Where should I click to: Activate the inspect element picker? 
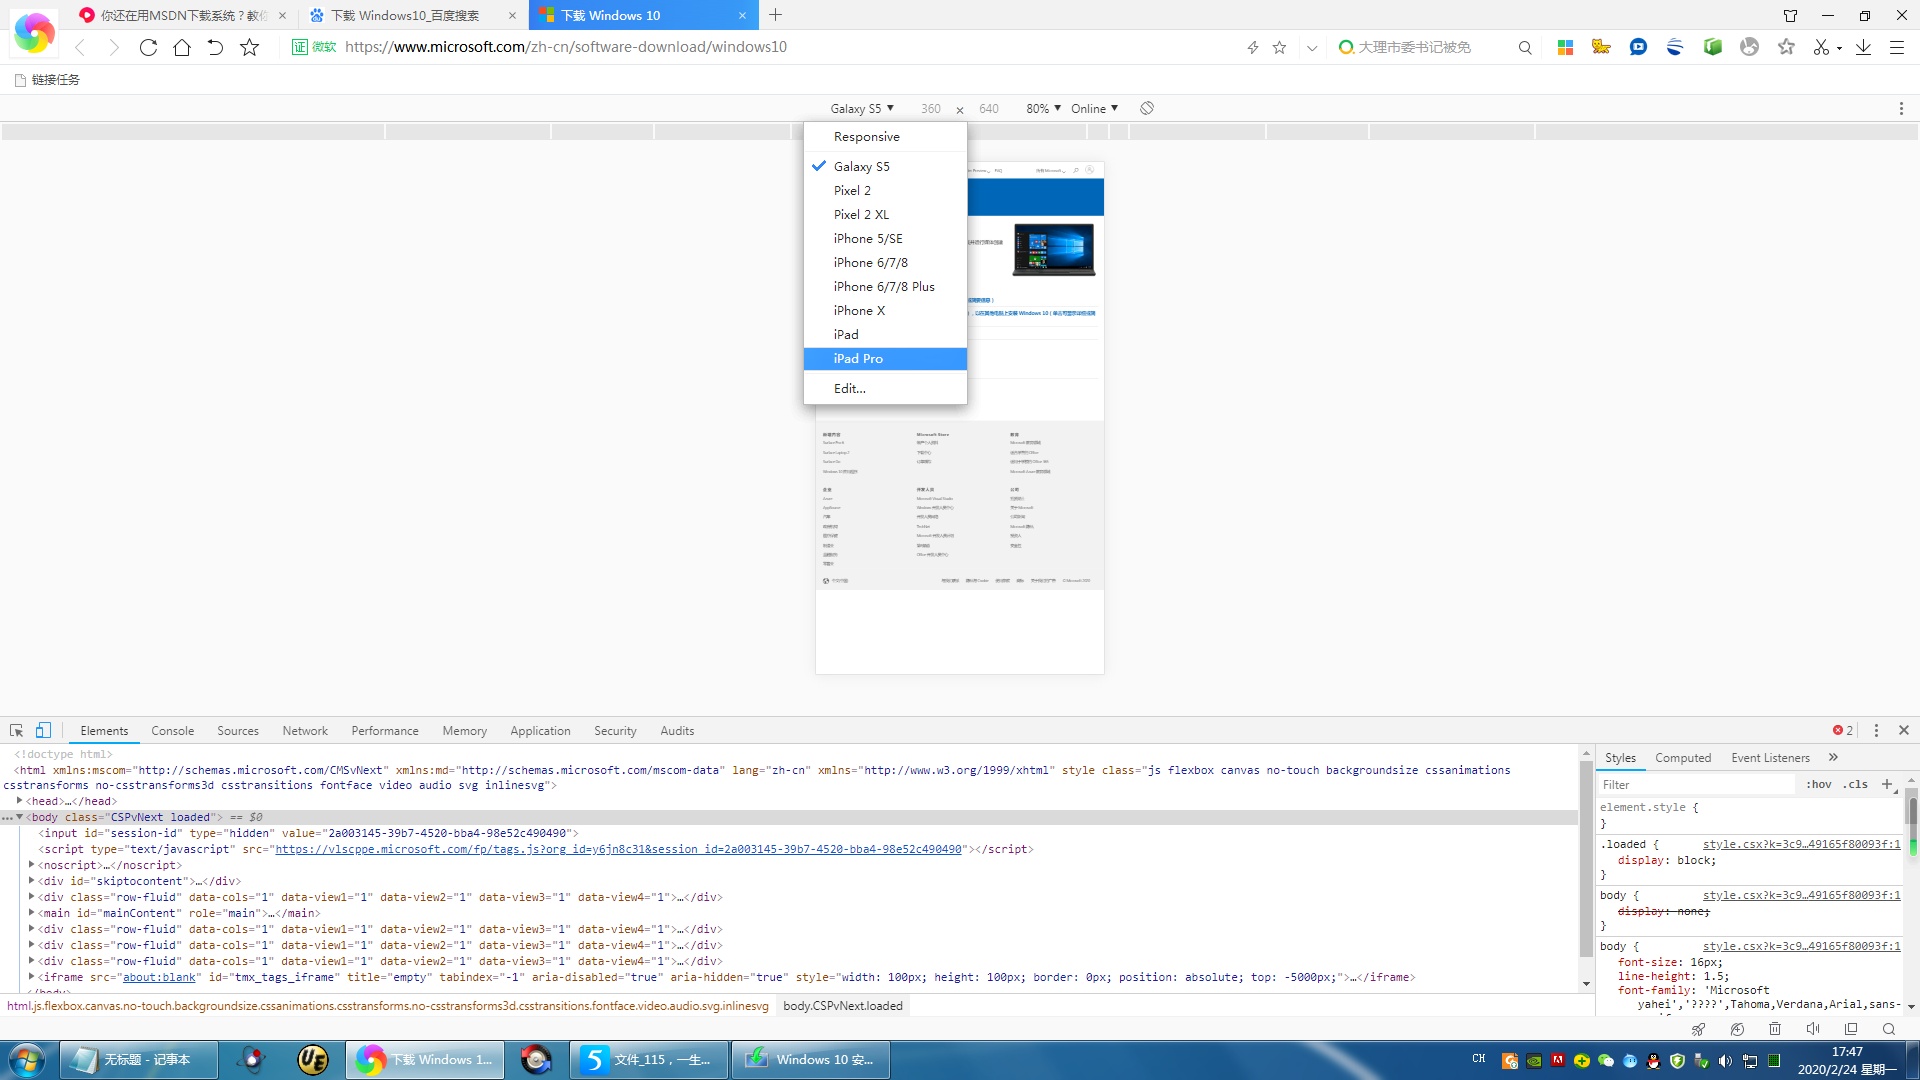coord(16,730)
